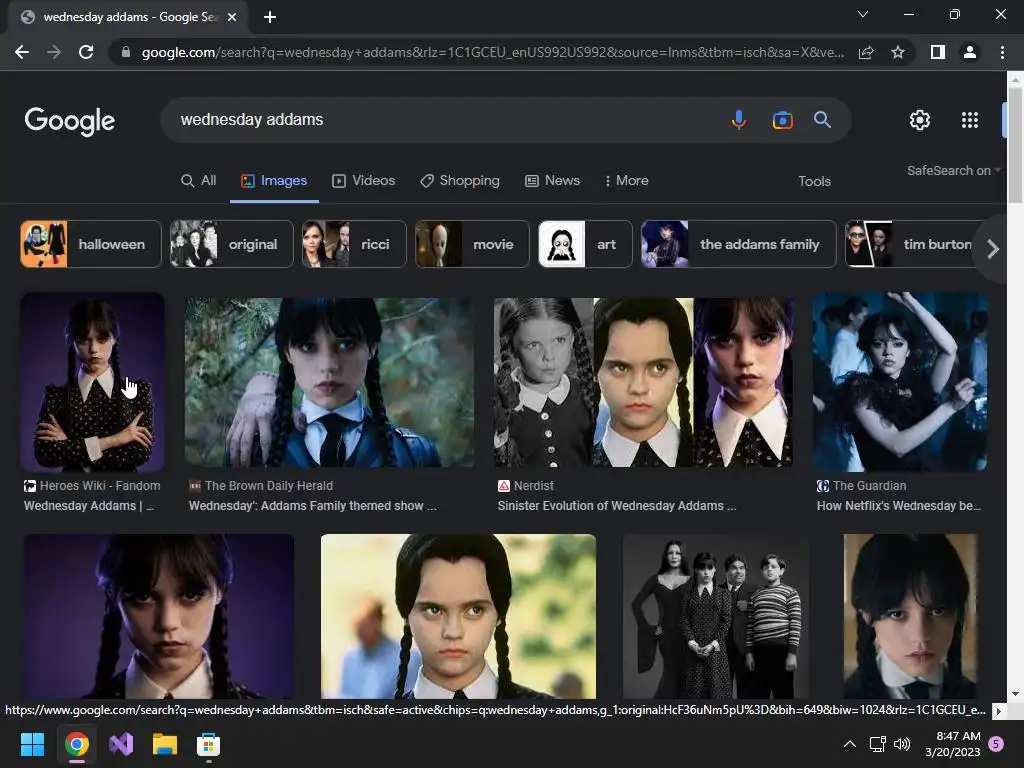Click 'How Netflix's Wednesday be...' title
Viewport: 1024px width, 768px height.
(899, 506)
